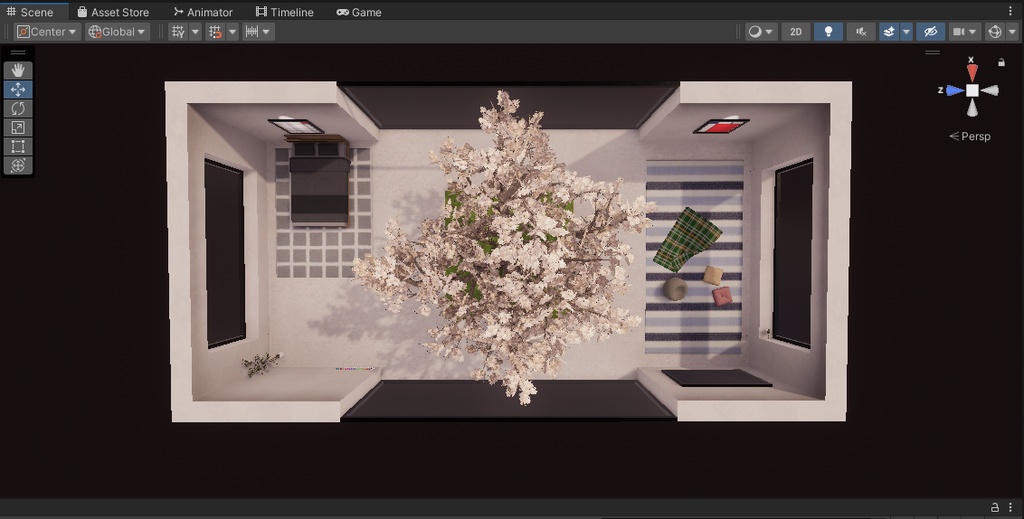Select the Move tool

[18, 89]
